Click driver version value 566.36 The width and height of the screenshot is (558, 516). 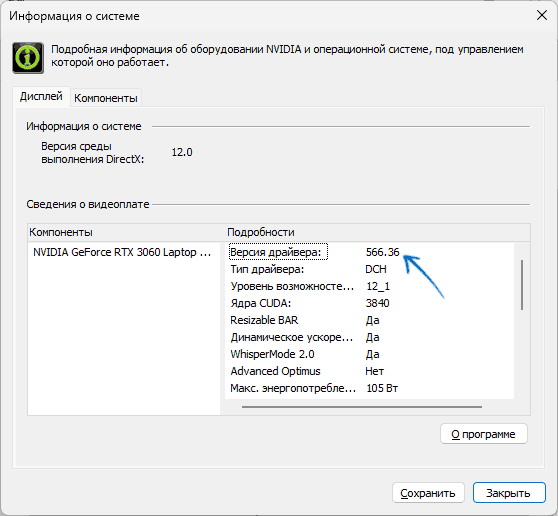tap(383, 252)
